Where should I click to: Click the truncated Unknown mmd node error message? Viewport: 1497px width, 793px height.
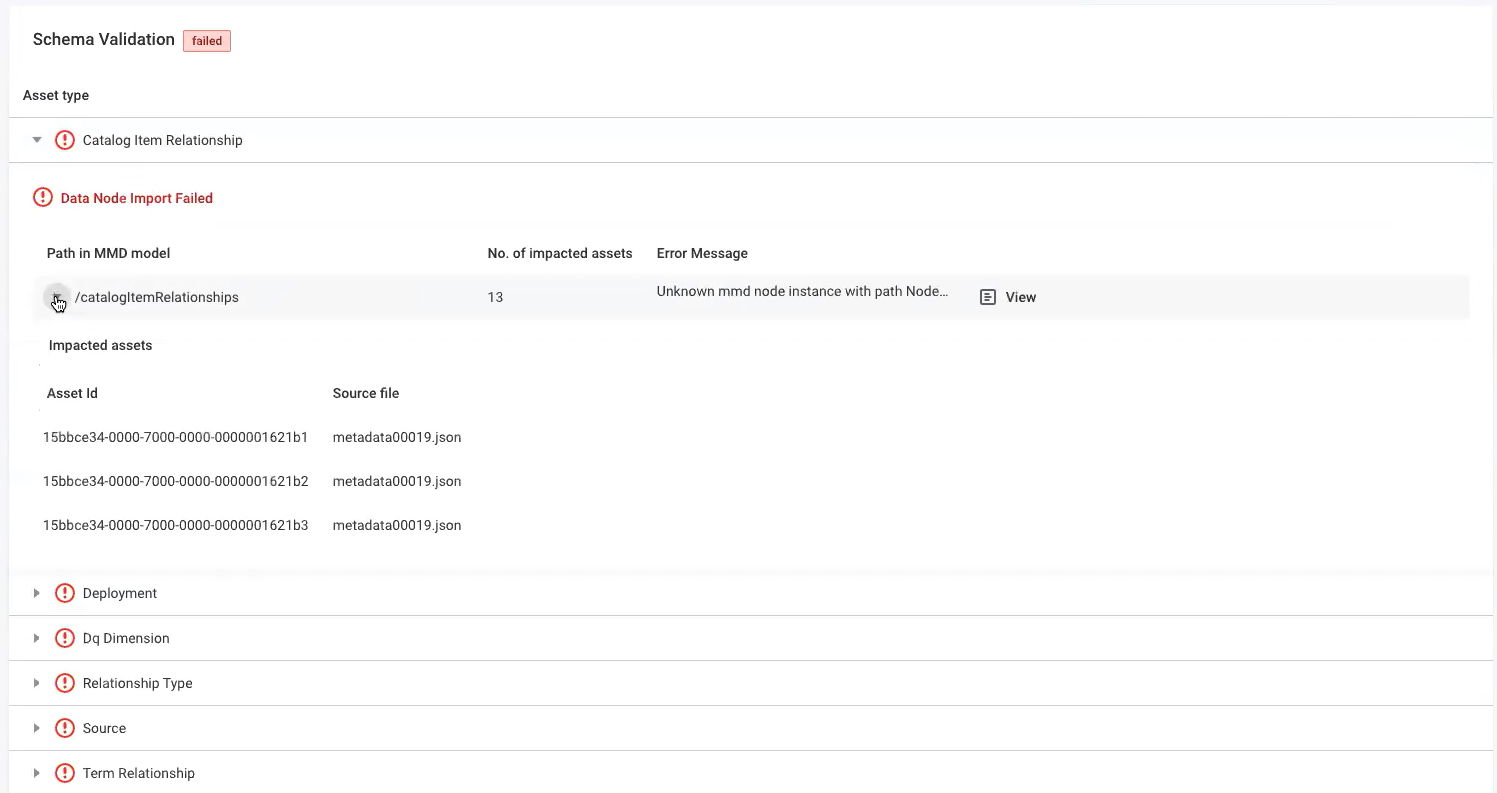803,291
